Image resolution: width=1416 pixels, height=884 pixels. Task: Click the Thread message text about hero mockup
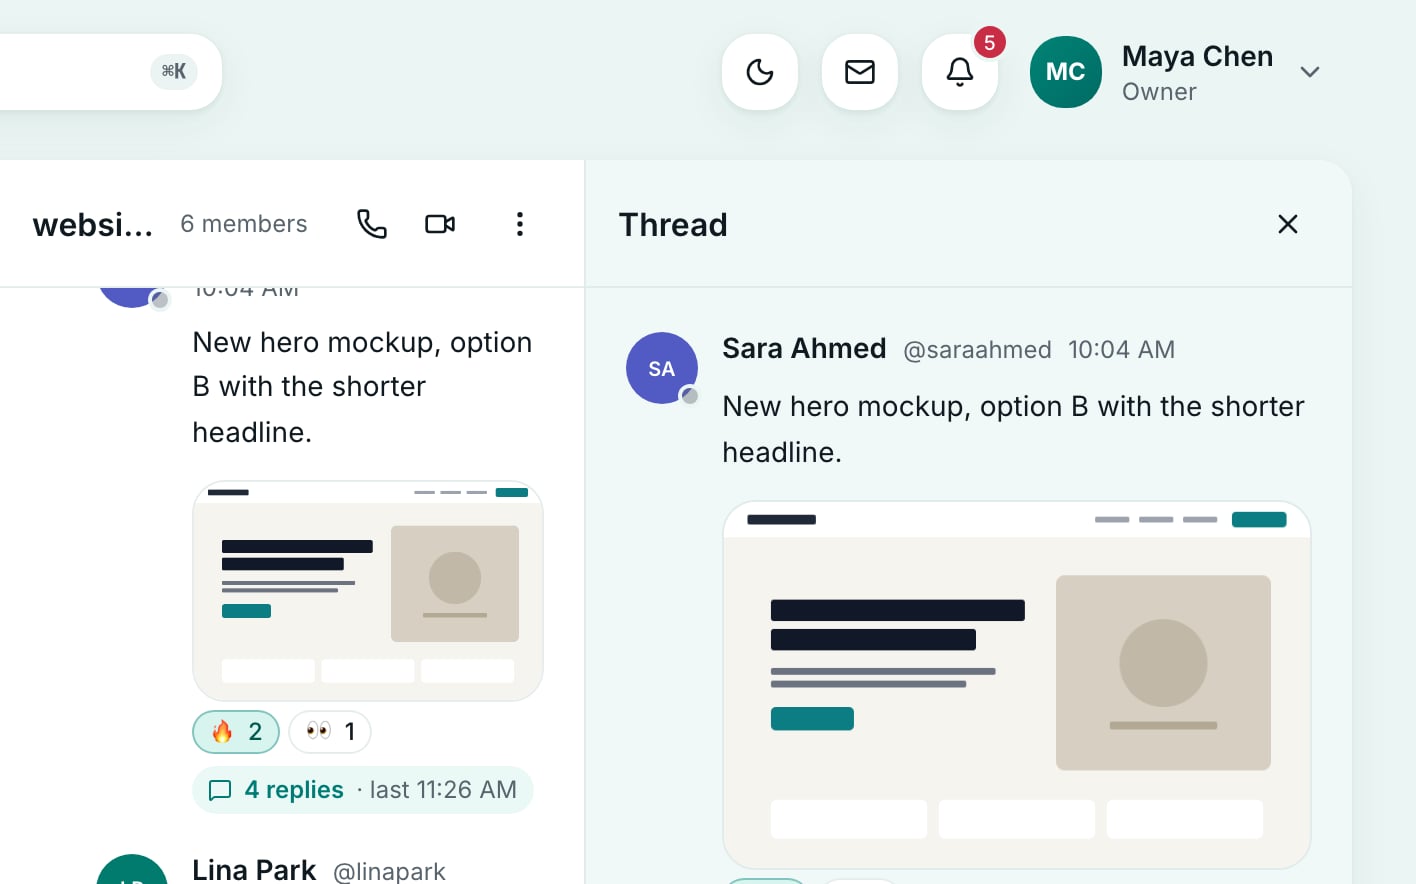click(1013, 429)
